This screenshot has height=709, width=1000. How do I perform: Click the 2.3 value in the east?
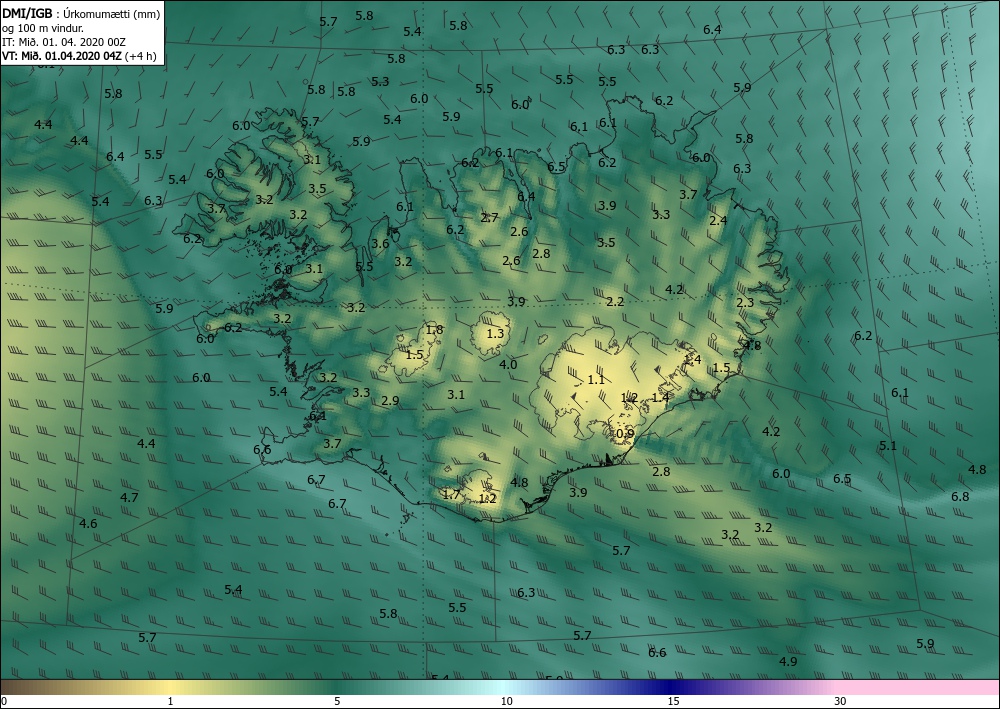745,302
